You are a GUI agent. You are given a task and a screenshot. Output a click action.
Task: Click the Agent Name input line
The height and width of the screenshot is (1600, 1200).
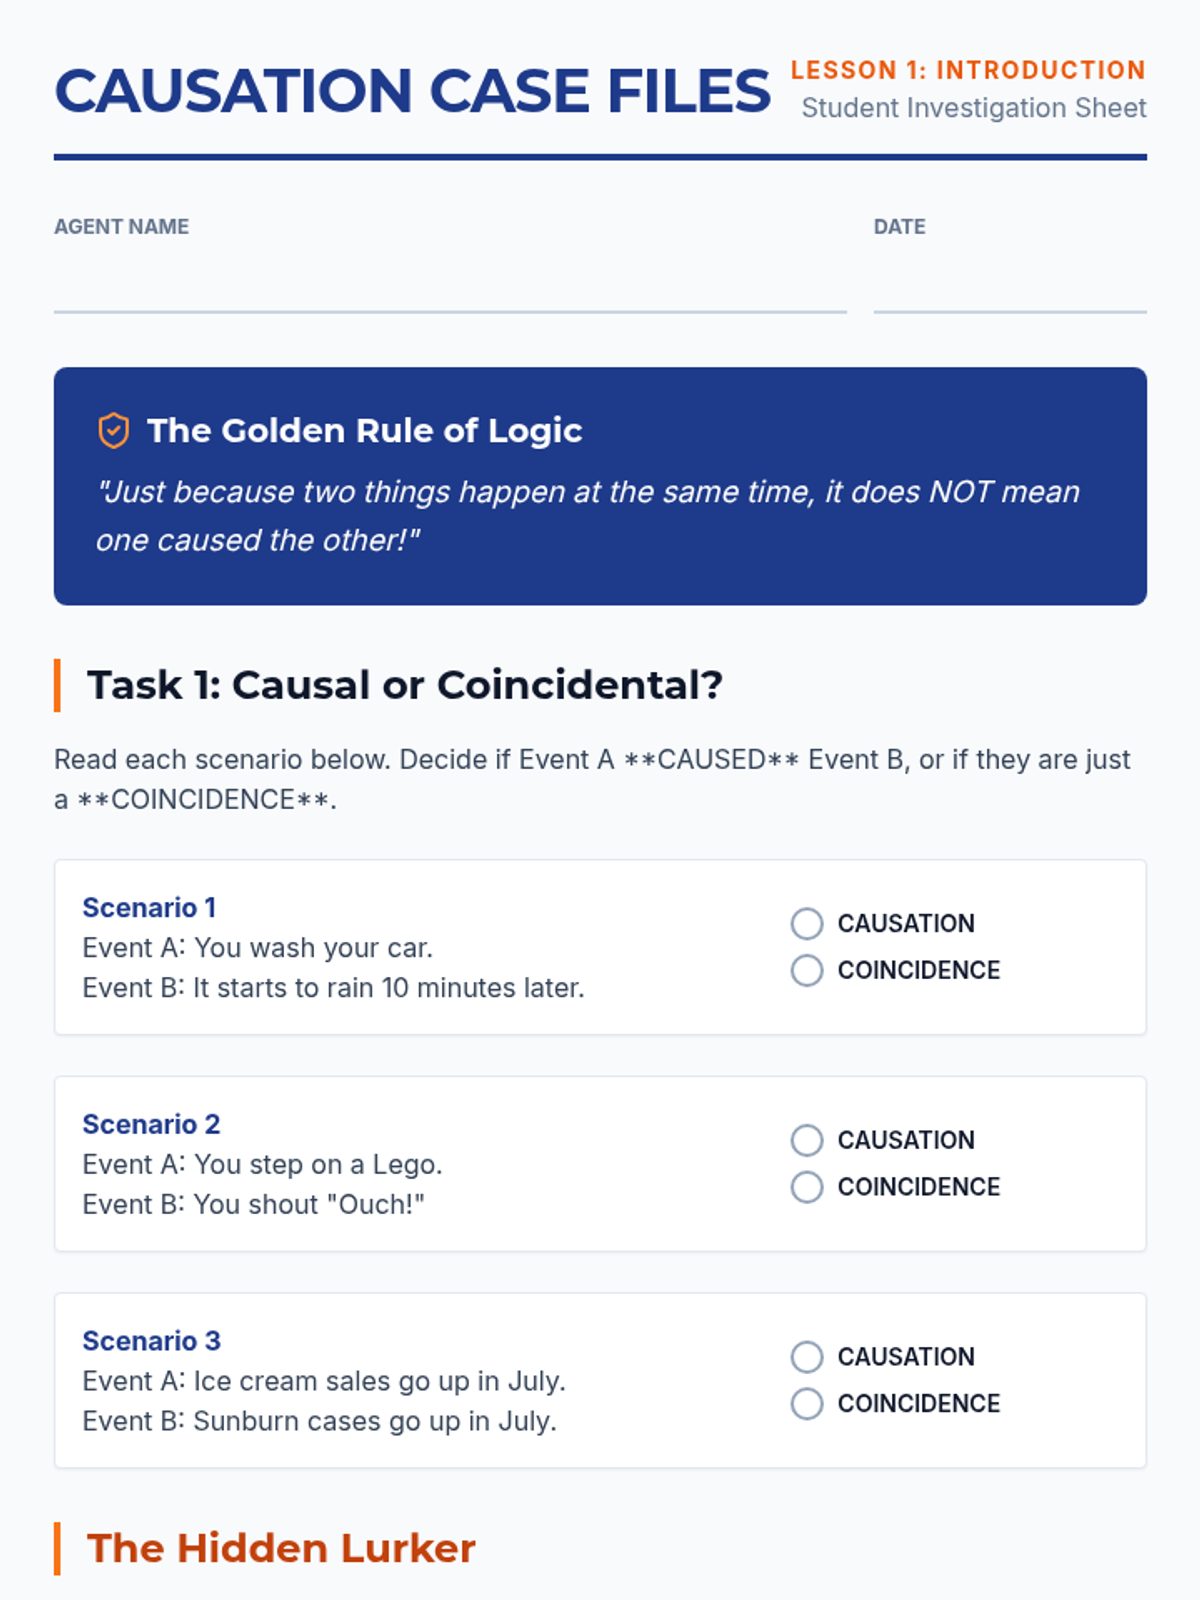(450, 290)
